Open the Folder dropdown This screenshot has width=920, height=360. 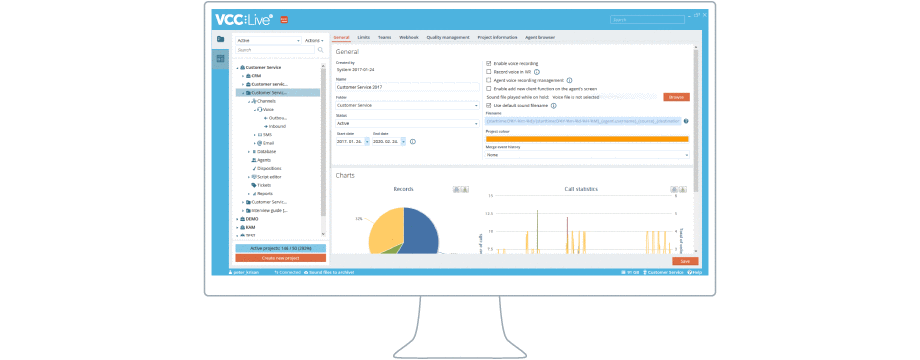407,106
